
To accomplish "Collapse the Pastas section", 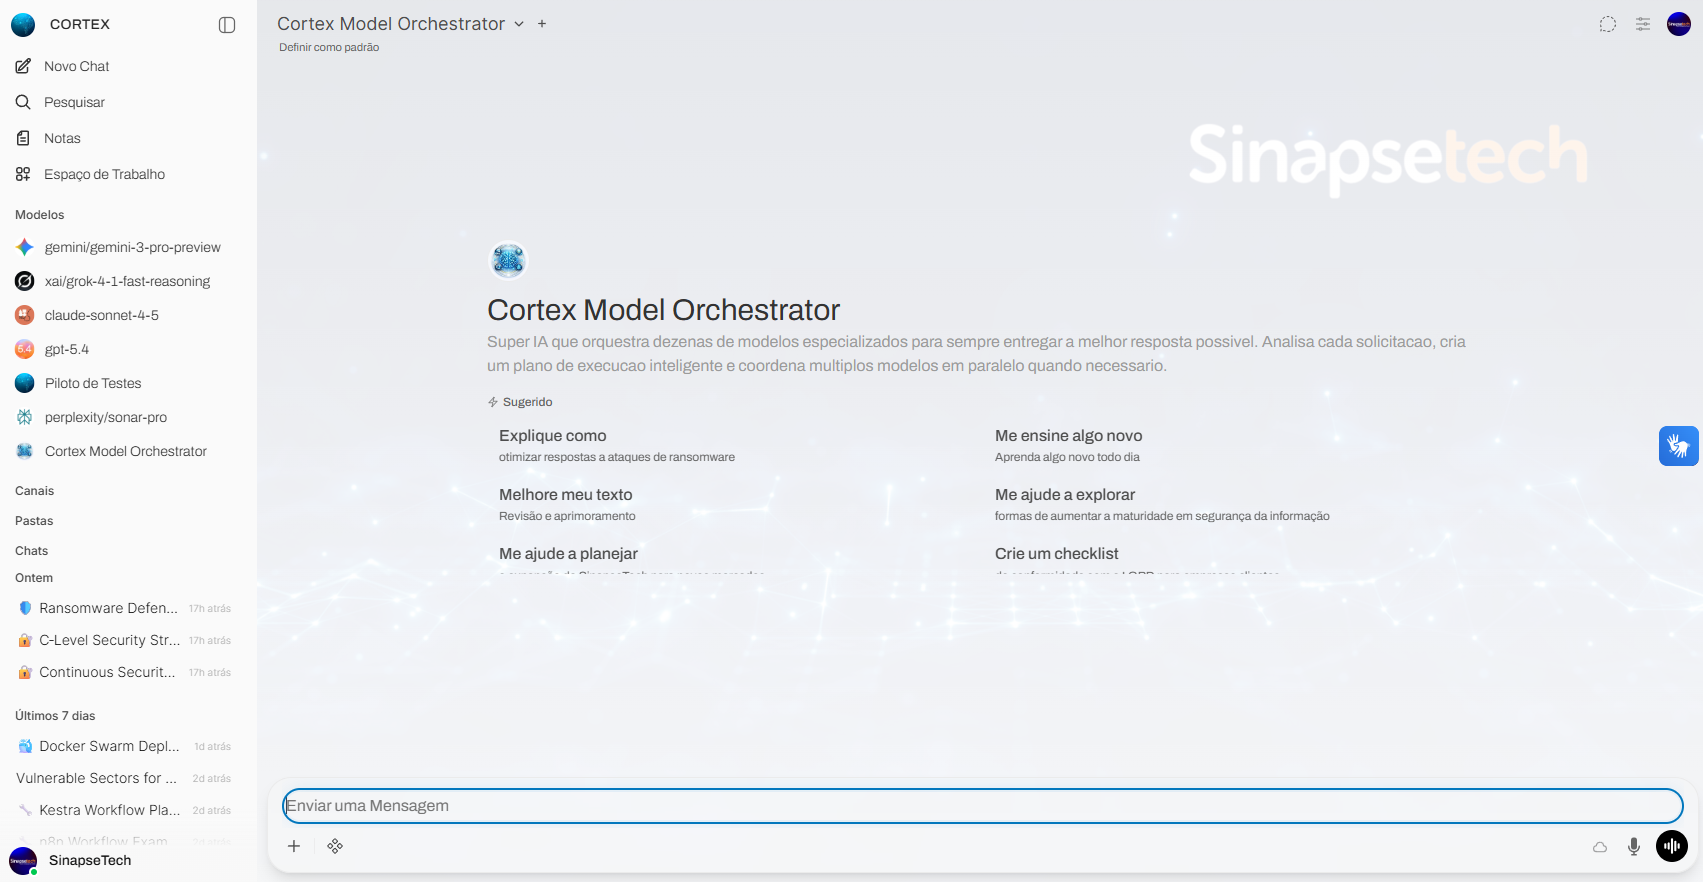I will [34, 521].
